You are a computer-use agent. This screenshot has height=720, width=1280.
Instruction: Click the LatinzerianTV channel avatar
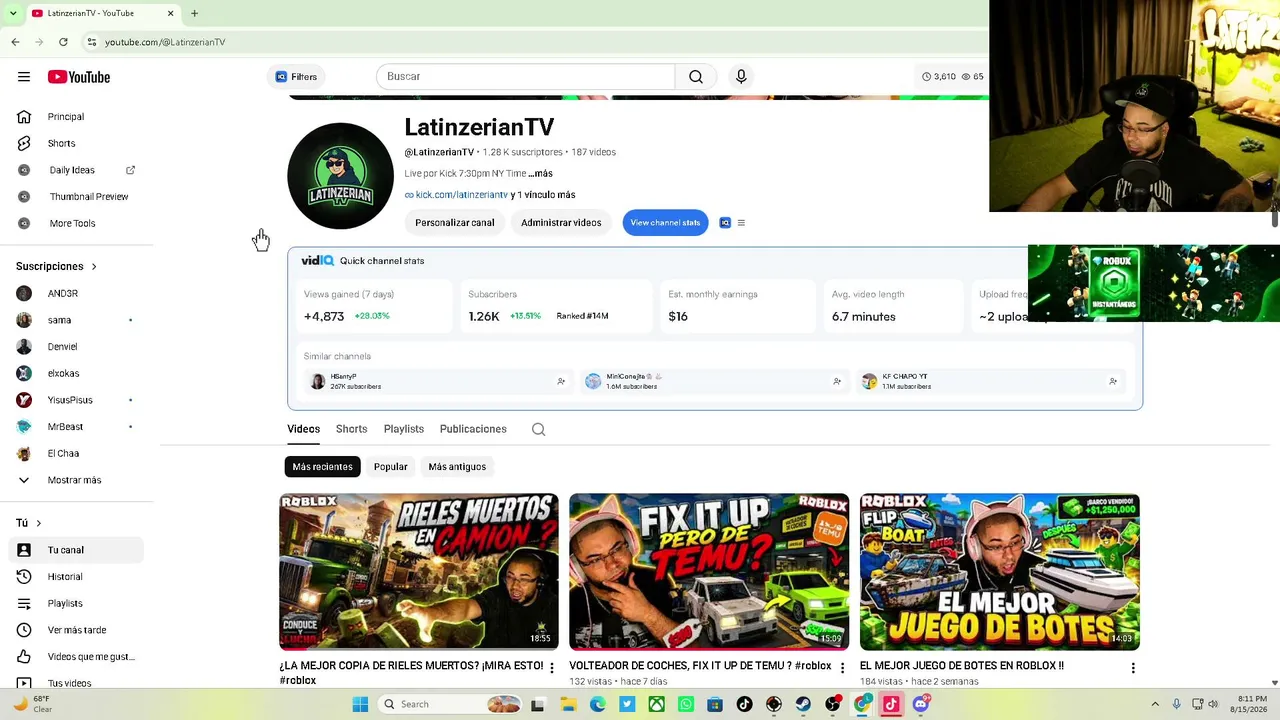[x=340, y=176]
